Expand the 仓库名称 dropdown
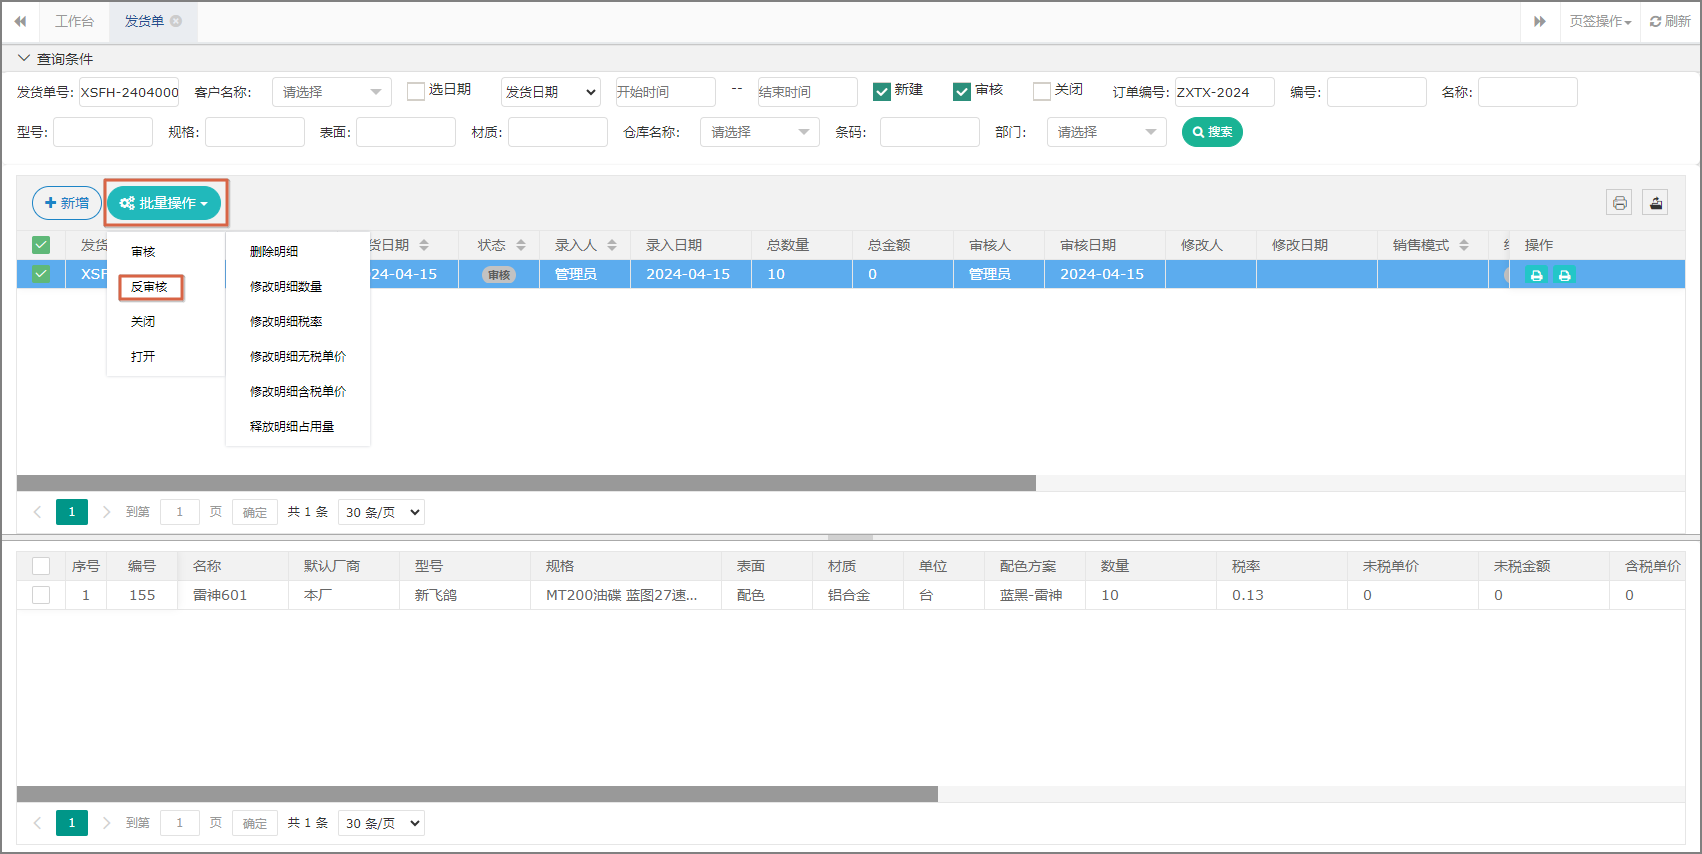The height and width of the screenshot is (854, 1702). [759, 132]
